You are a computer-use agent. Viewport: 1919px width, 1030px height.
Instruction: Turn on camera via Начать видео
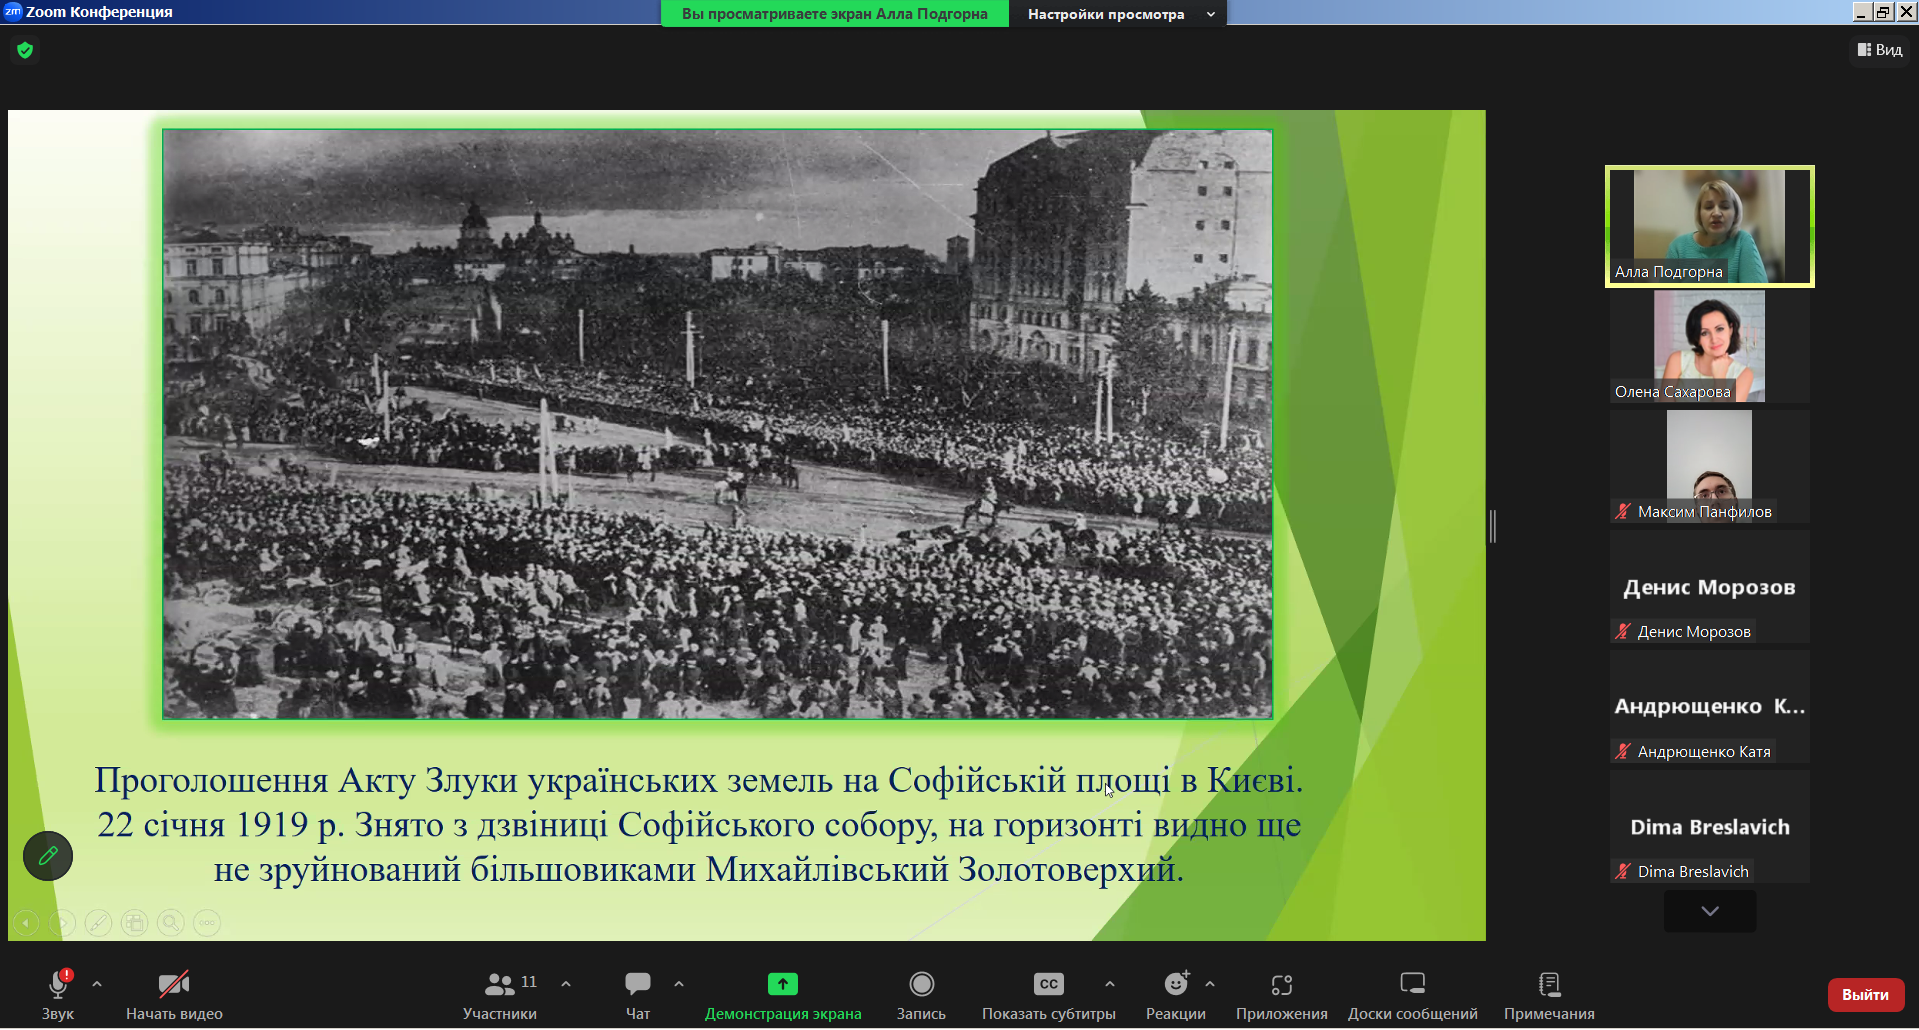click(174, 996)
